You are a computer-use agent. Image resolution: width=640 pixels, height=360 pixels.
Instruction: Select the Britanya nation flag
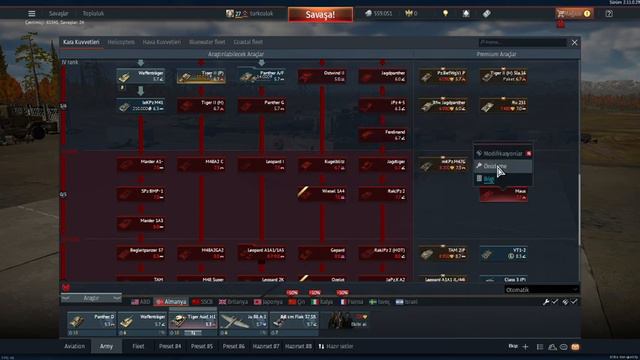click(x=233, y=302)
